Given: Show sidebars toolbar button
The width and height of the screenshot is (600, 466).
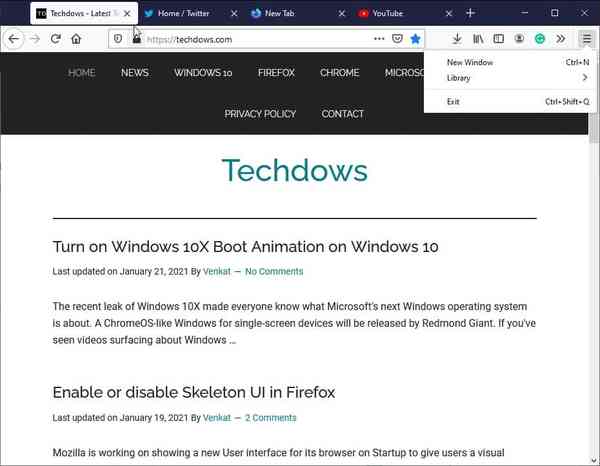Looking at the screenshot, I should 499,39.
